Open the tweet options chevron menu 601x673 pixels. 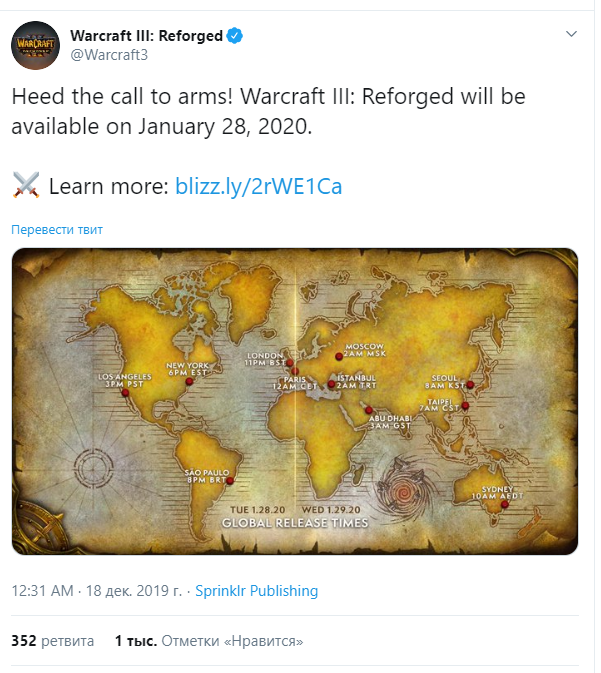(x=571, y=34)
